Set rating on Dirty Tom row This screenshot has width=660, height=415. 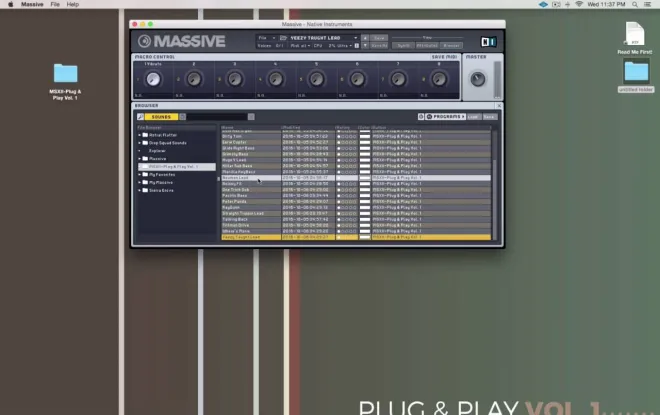tap(347, 136)
